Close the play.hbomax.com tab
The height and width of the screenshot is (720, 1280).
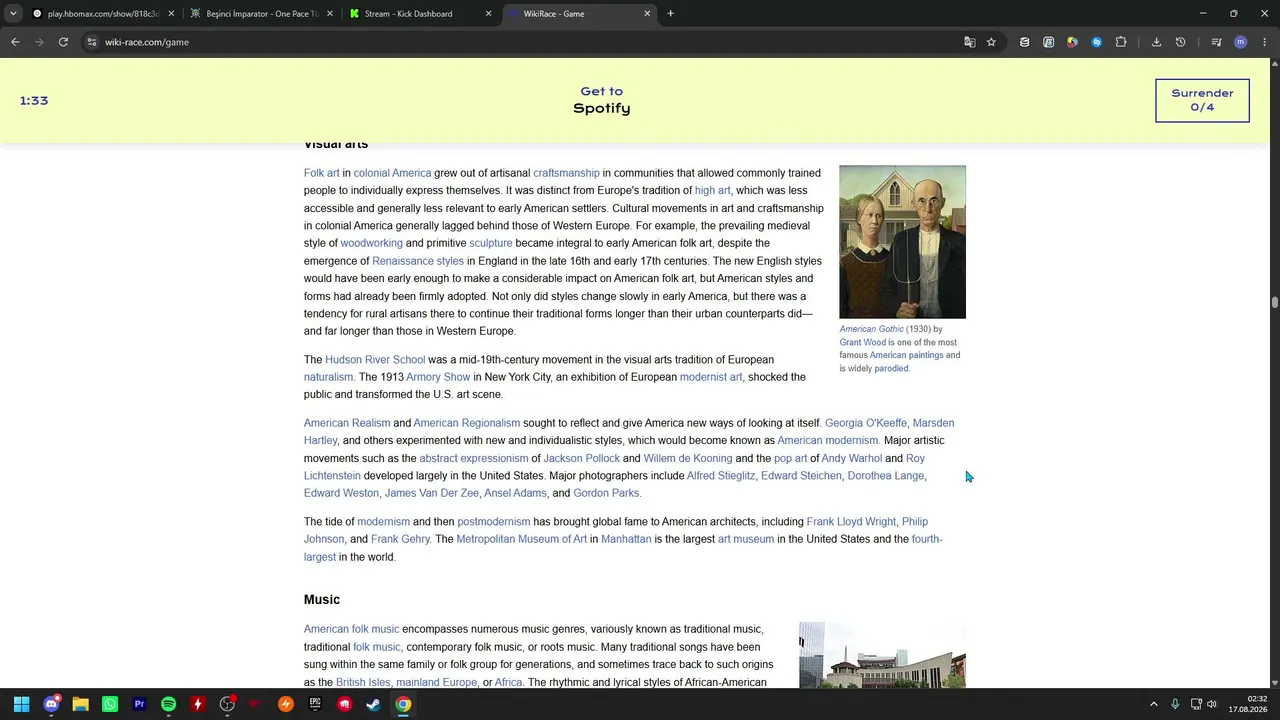coord(171,14)
